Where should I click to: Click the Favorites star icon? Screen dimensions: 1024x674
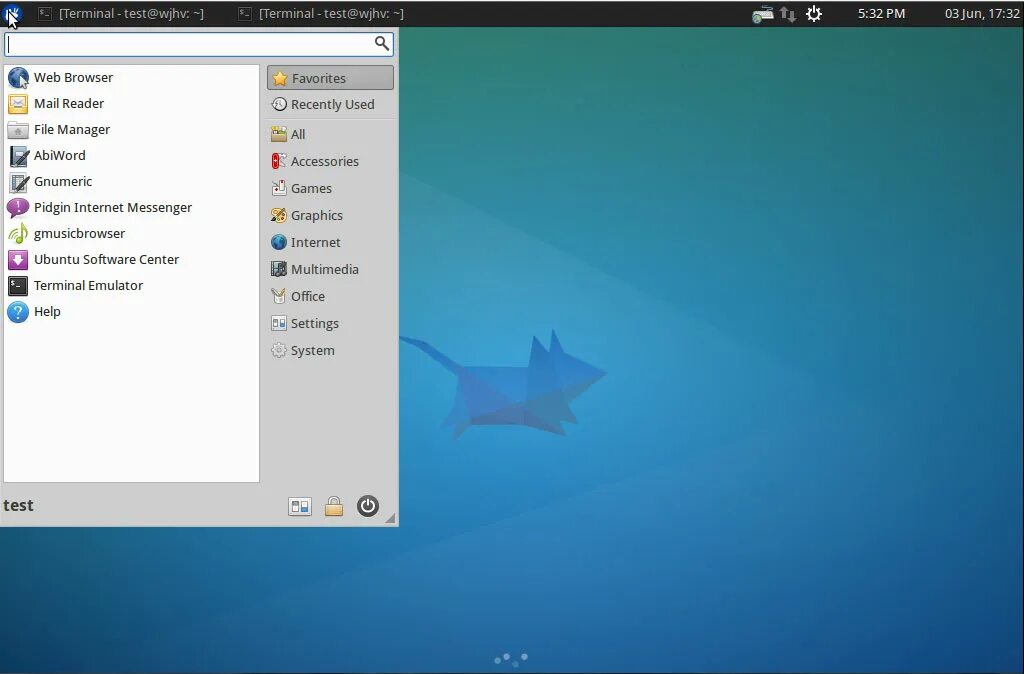click(280, 78)
